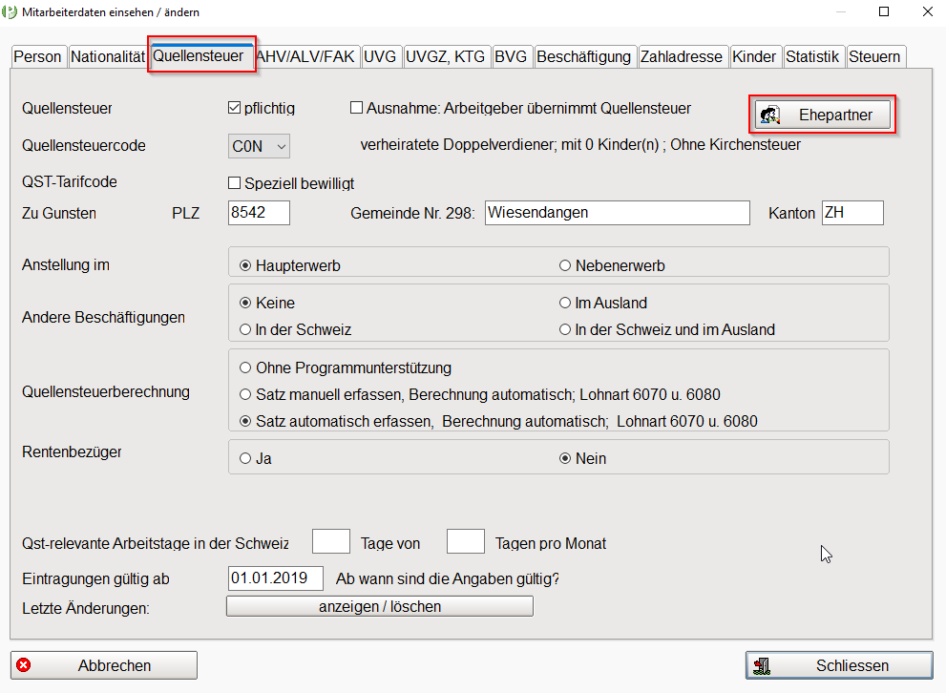Click the green app icon in title bar
Image resolution: width=946 pixels, height=693 pixels.
point(9,12)
